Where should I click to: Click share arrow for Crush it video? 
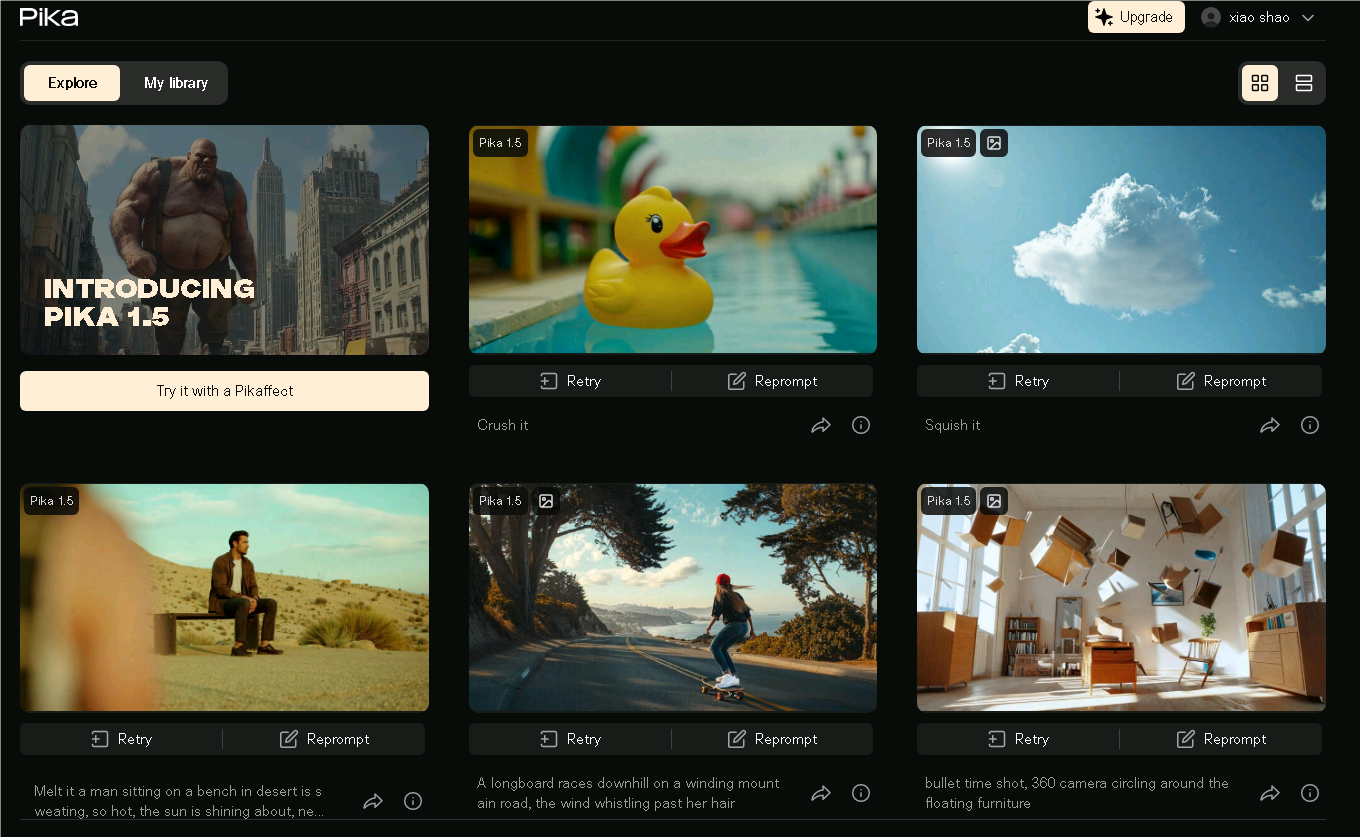click(821, 425)
